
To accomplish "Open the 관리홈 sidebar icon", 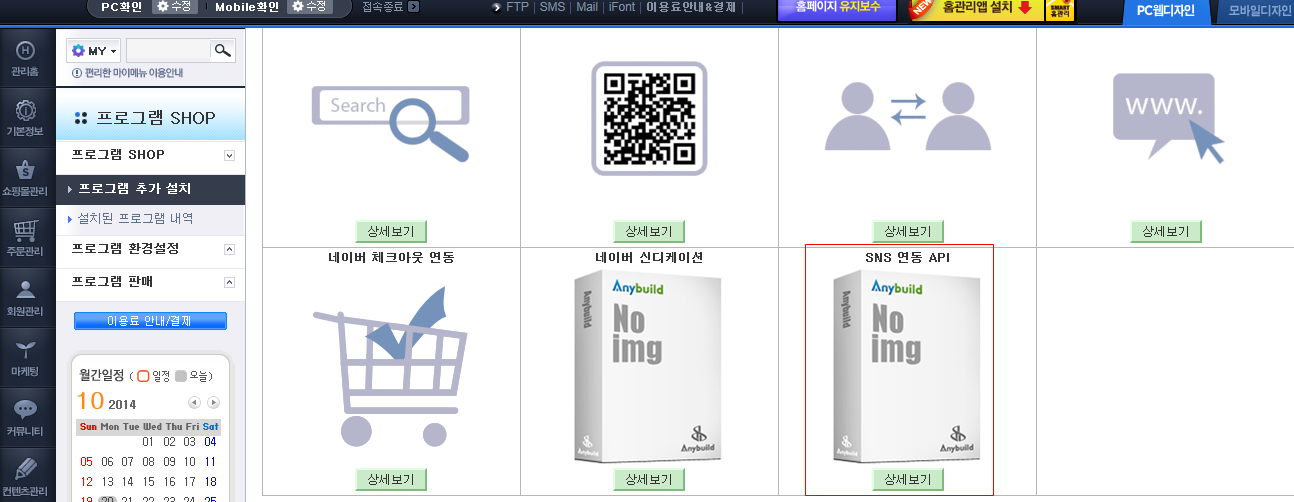I will pos(26,58).
